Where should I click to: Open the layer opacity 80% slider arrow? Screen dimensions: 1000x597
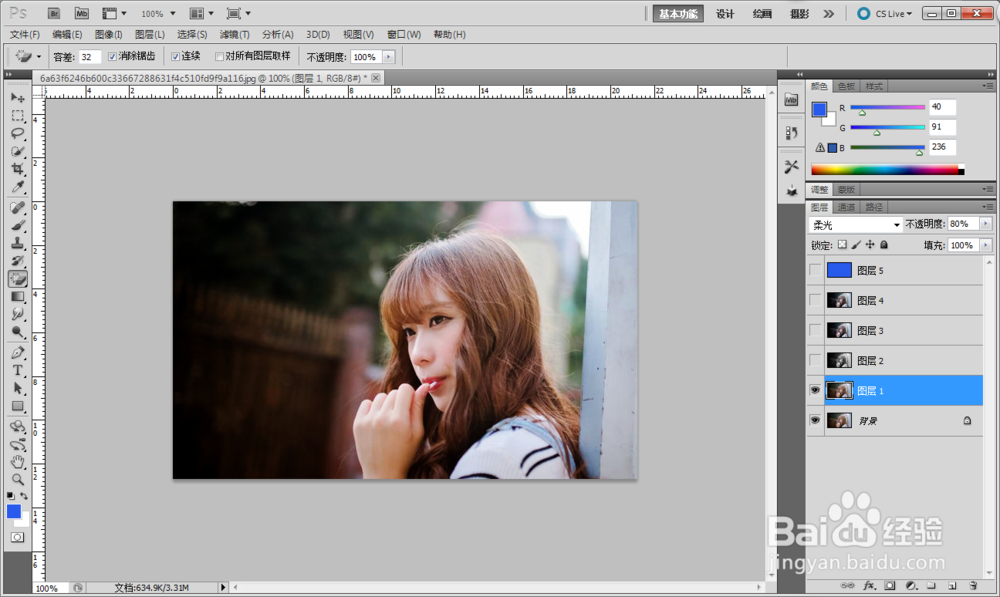(x=985, y=224)
